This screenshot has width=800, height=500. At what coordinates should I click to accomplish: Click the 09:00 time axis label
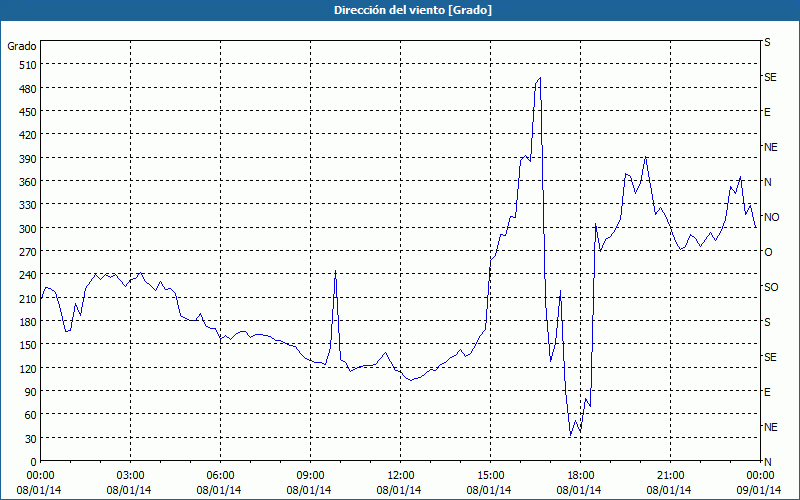310,476
